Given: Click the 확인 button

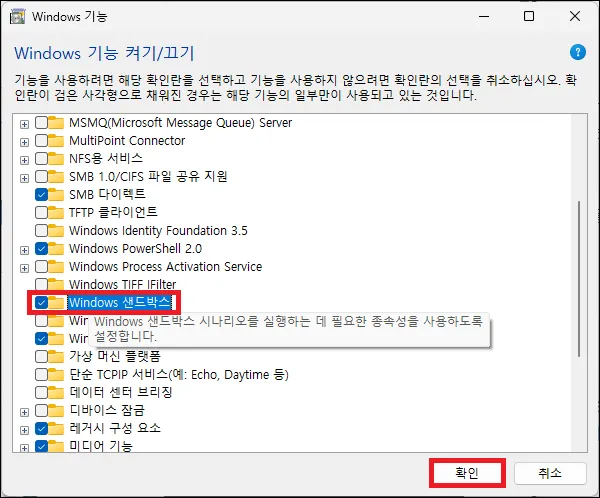Looking at the screenshot, I should pos(467,473).
